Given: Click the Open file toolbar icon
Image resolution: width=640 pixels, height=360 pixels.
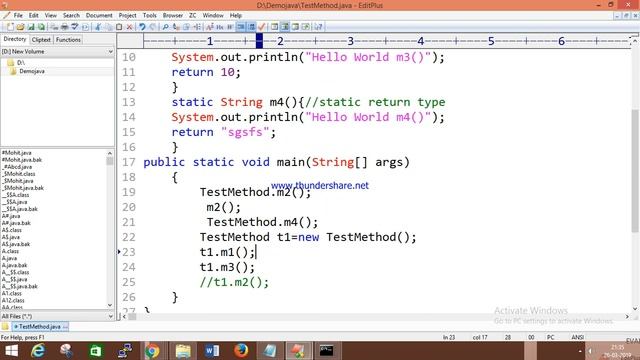Looking at the screenshot, I should (x=20, y=27).
